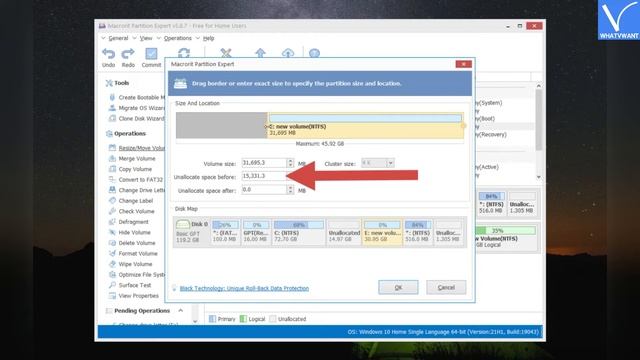Open the View menu
Image resolution: width=640 pixels, height=360 pixels.
point(146,38)
